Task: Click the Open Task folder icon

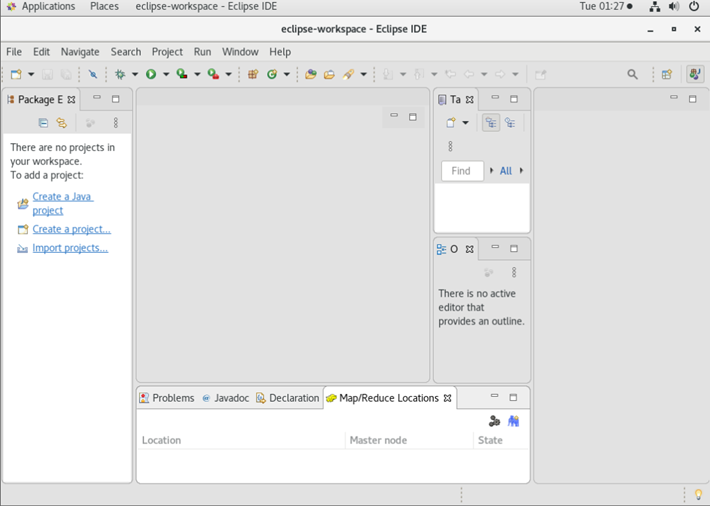Action: pyautogui.click(x=329, y=74)
